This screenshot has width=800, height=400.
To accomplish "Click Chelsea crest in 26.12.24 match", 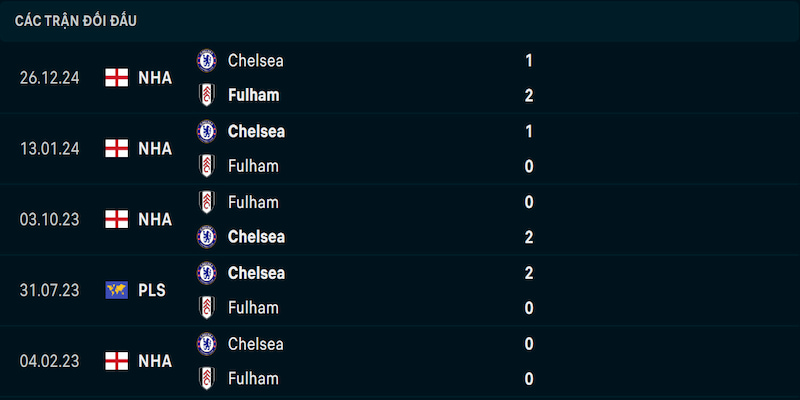I will click(207, 61).
